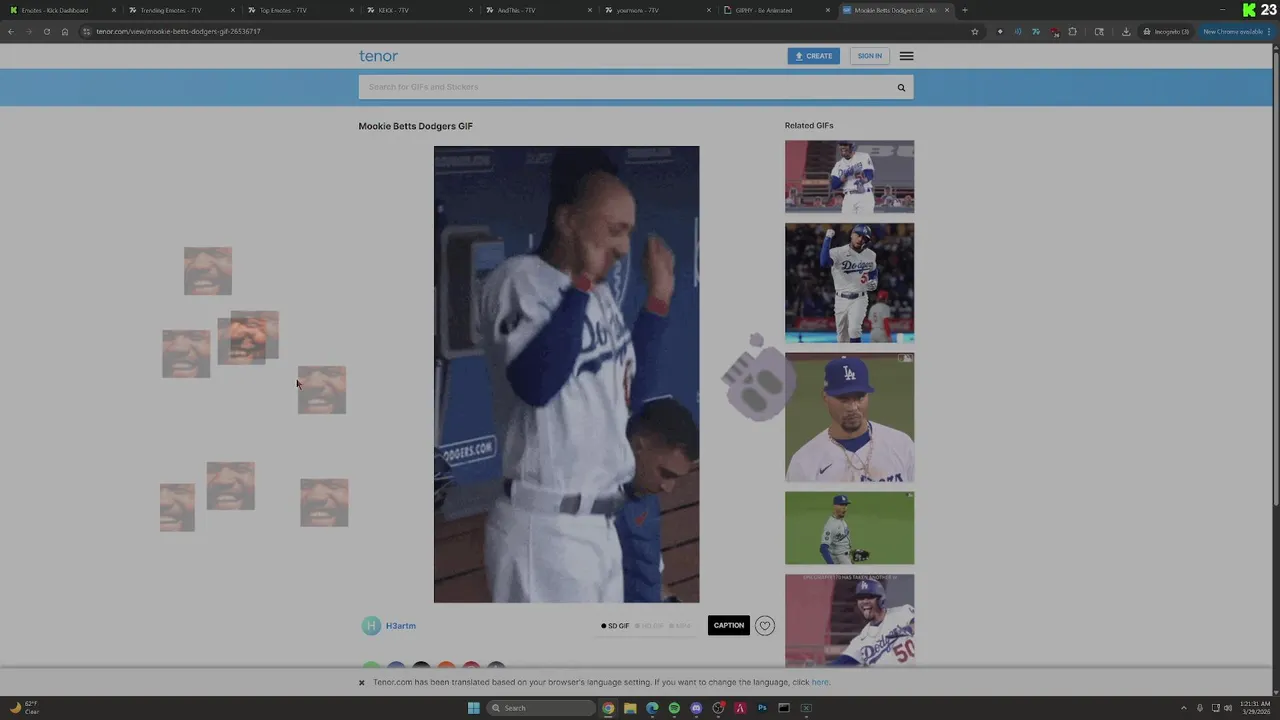
Task: Open the main Mookie Betts dugout GIF
Action: (566, 374)
